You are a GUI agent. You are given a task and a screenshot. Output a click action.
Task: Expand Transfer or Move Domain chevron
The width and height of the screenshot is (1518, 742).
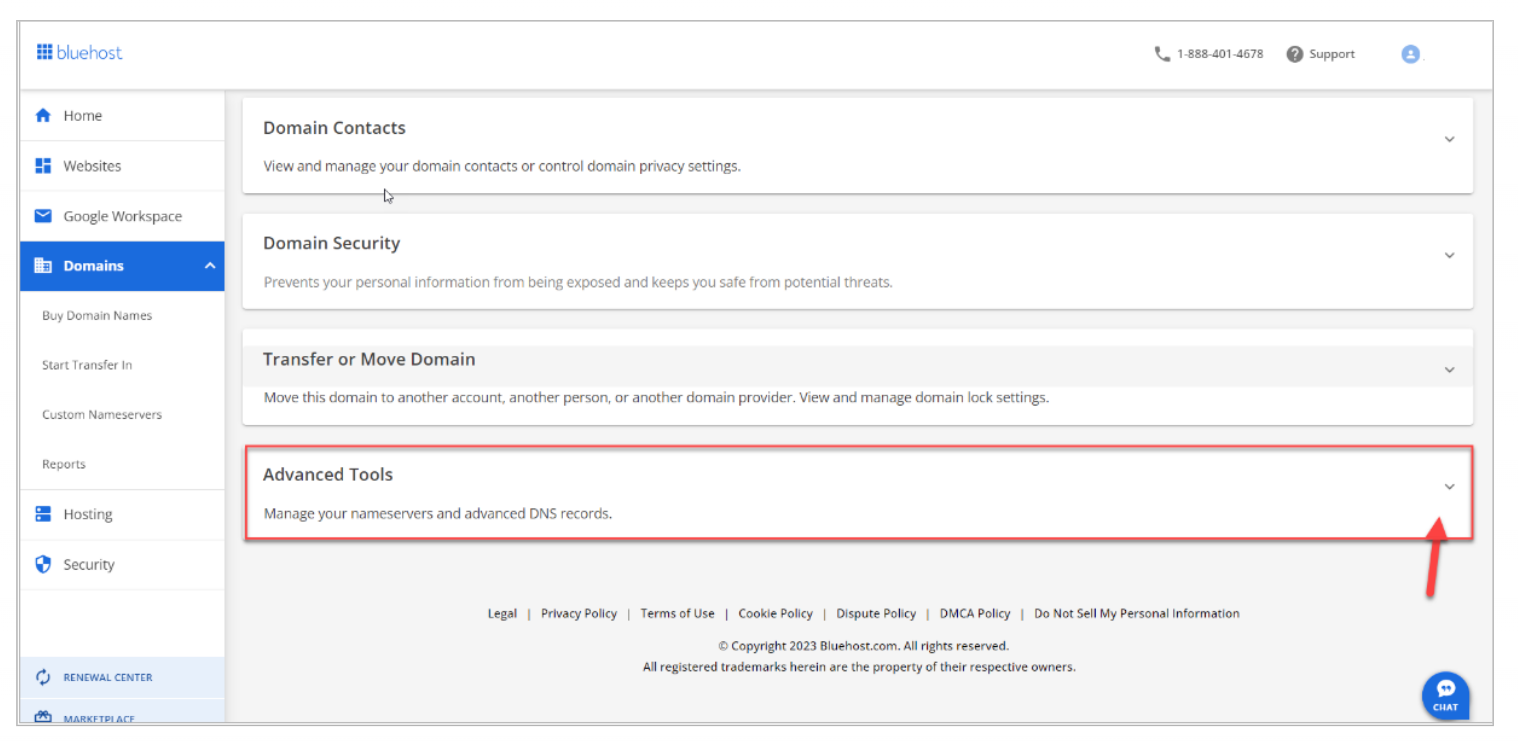(1449, 370)
